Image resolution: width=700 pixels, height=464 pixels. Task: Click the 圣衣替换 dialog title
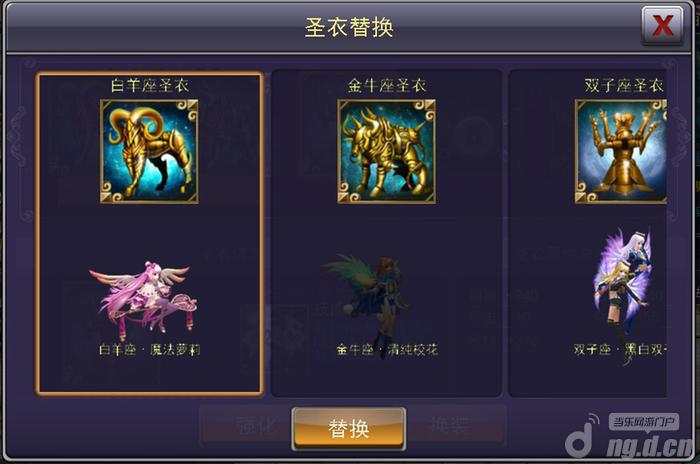pos(349,27)
